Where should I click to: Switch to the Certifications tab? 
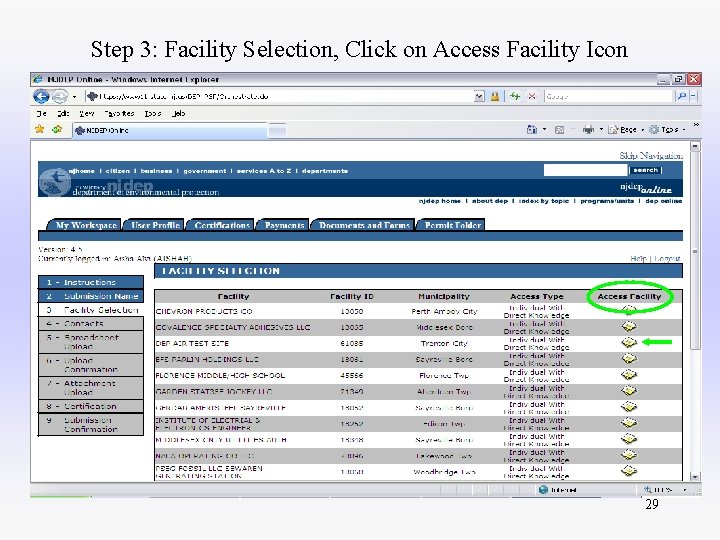pyautogui.click(x=221, y=225)
